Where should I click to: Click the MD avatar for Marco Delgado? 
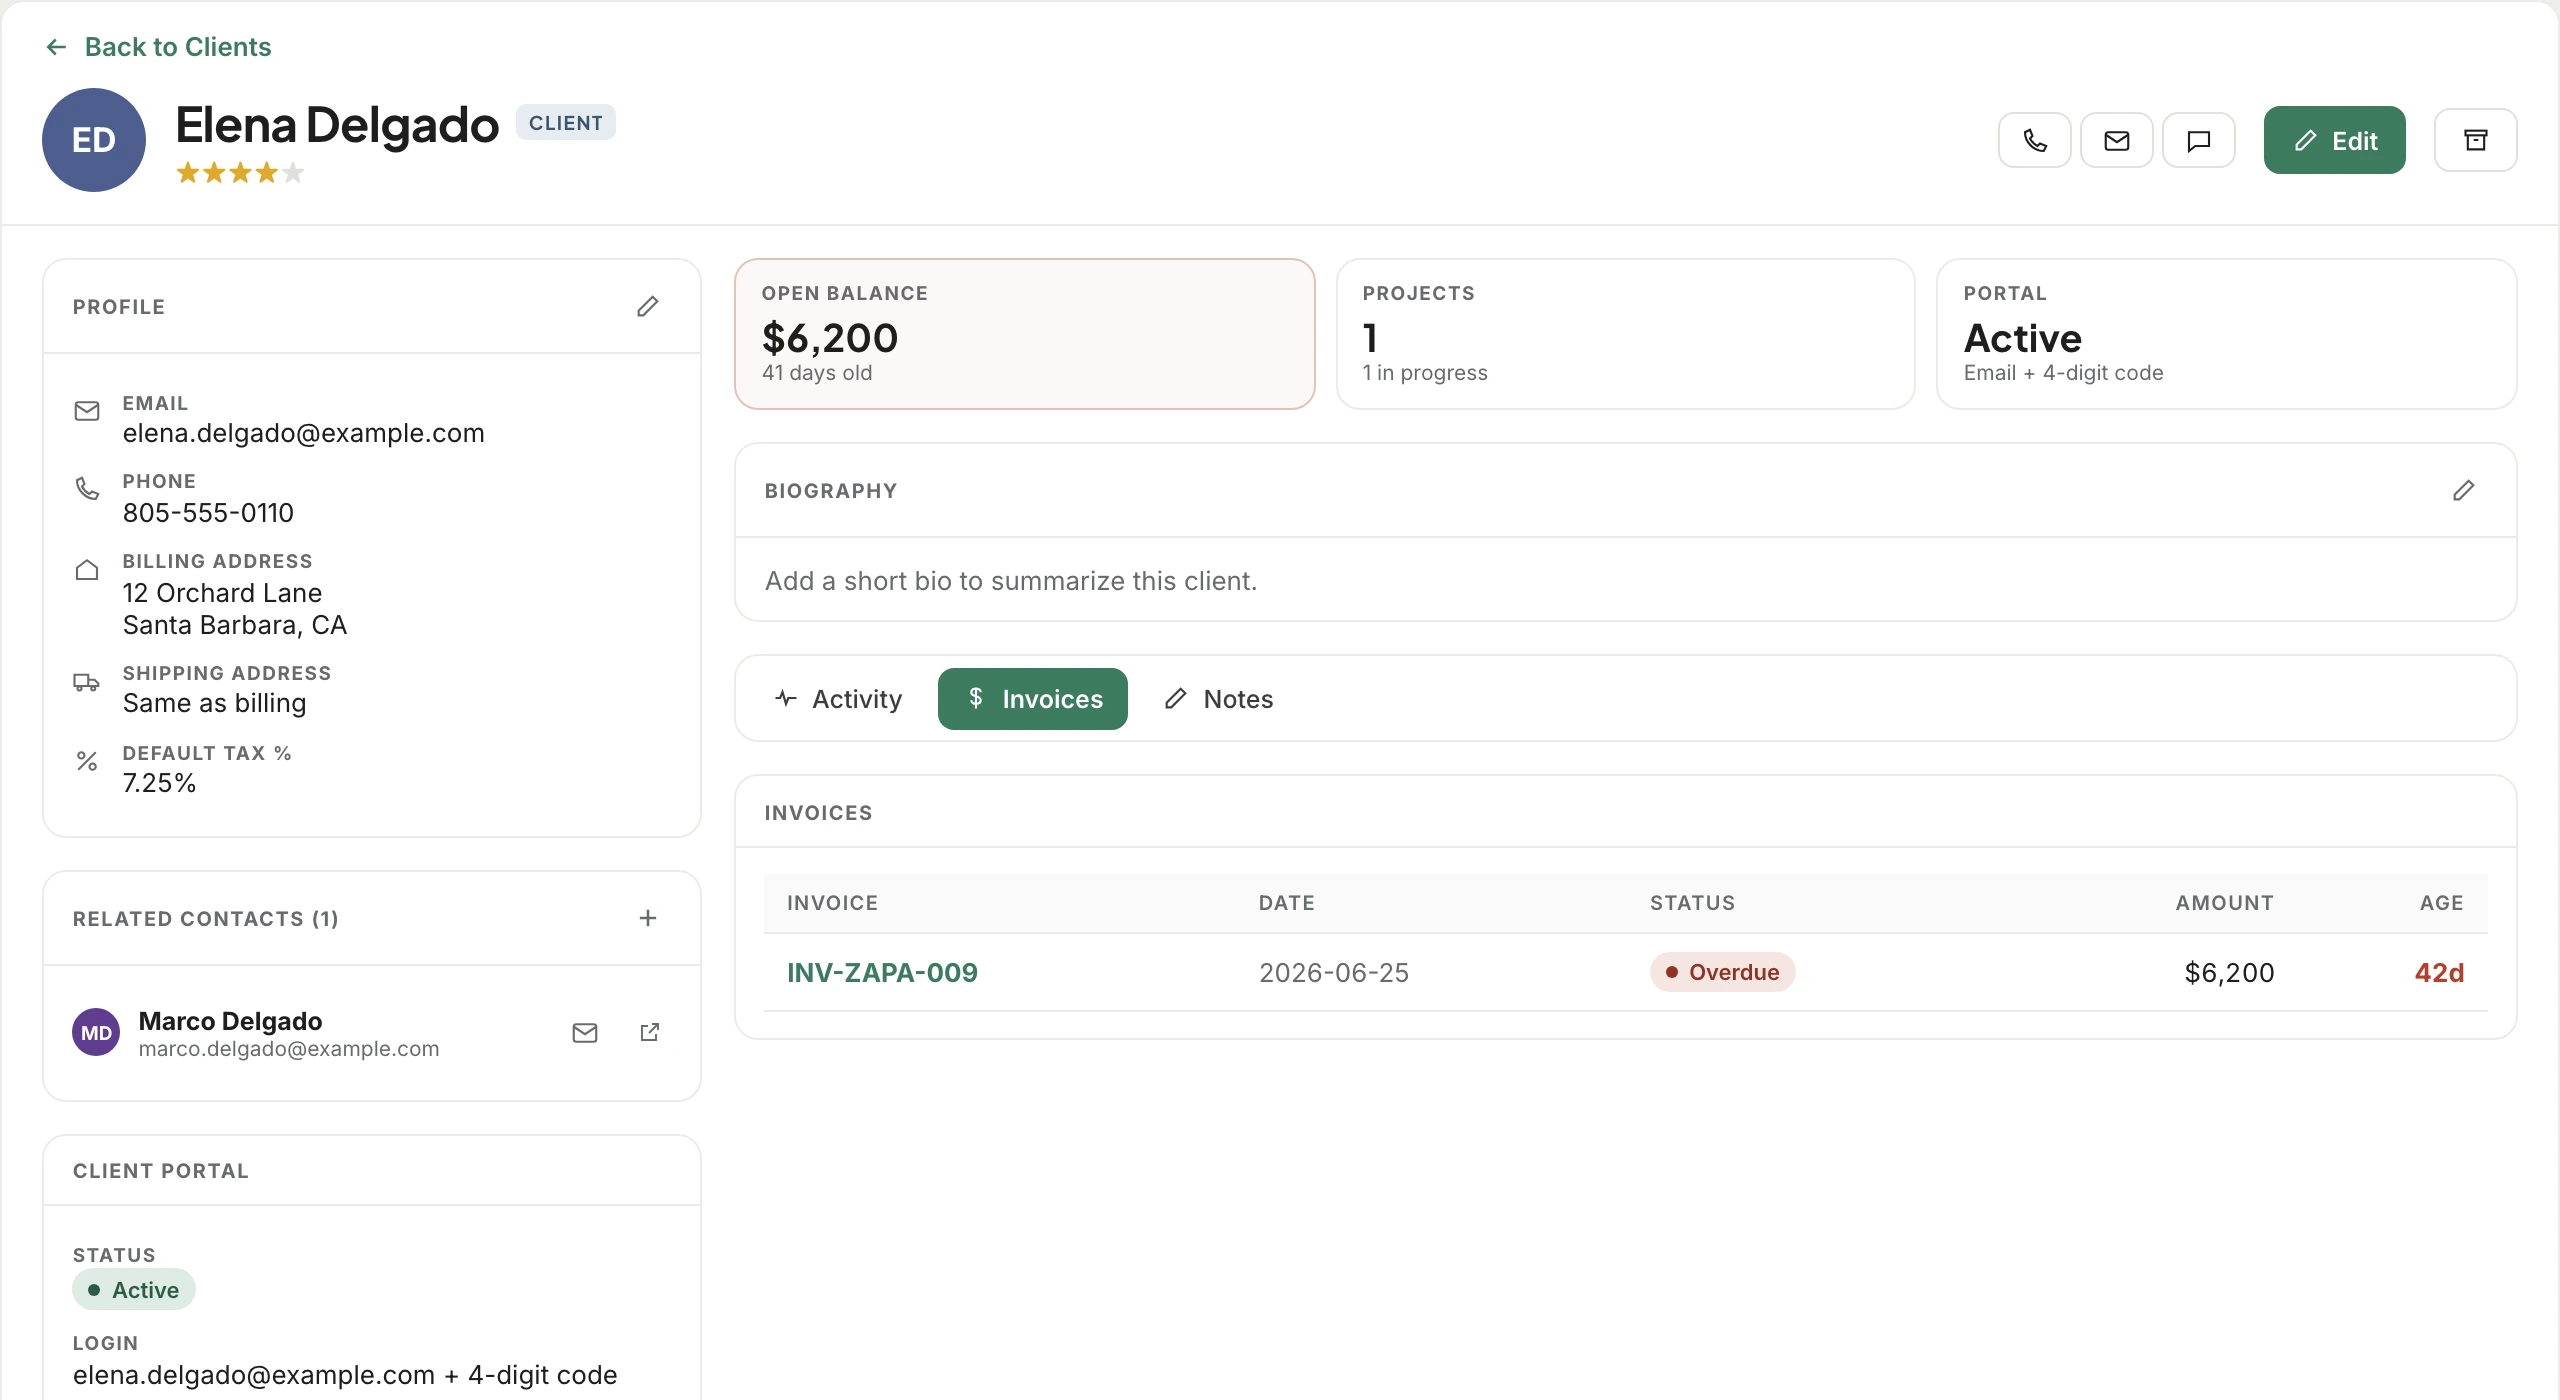96,1032
